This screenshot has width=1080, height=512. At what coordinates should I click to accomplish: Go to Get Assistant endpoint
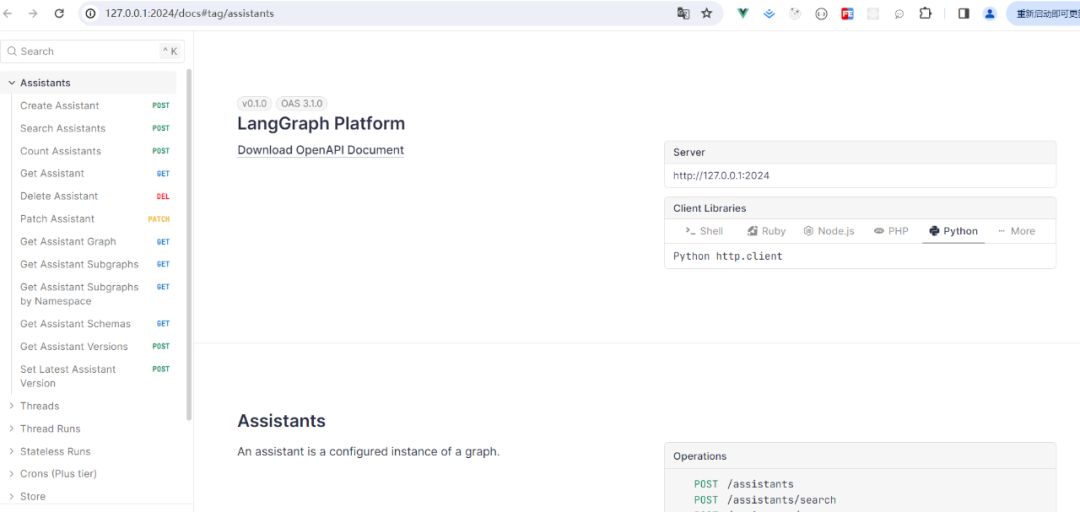(94, 173)
